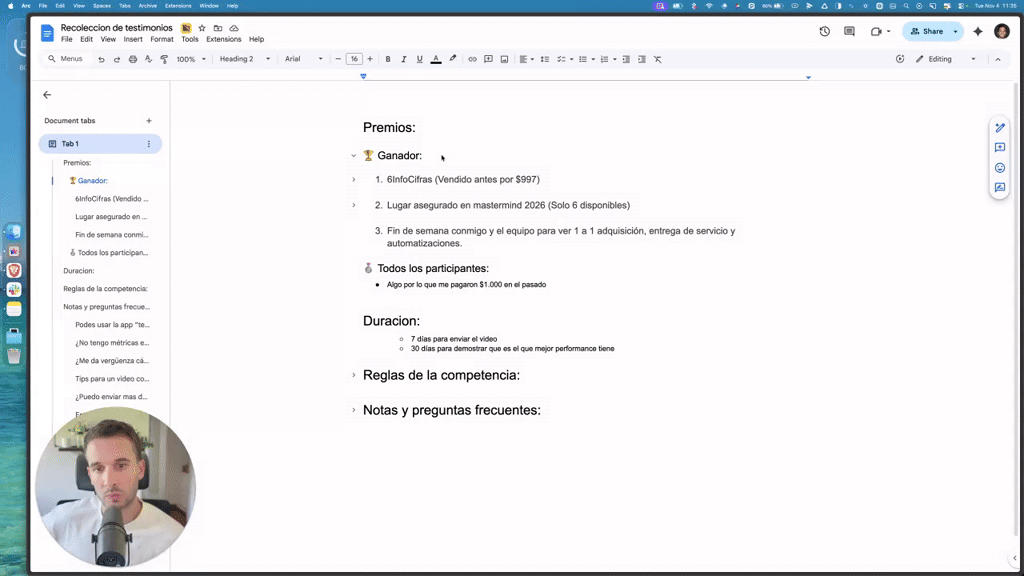Open the Format menu
1024x576 pixels.
pos(162,39)
